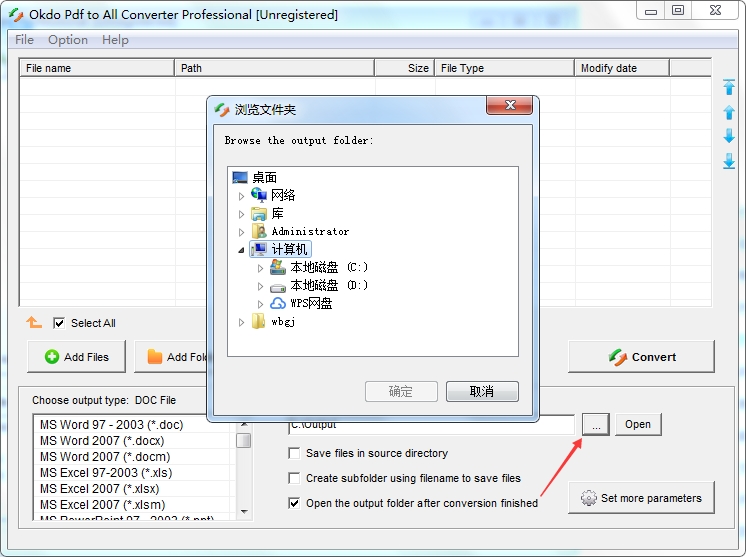The width and height of the screenshot is (746, 557).
Task: Click the Okdo logo in main title bar
Action: tap(16, 15)
